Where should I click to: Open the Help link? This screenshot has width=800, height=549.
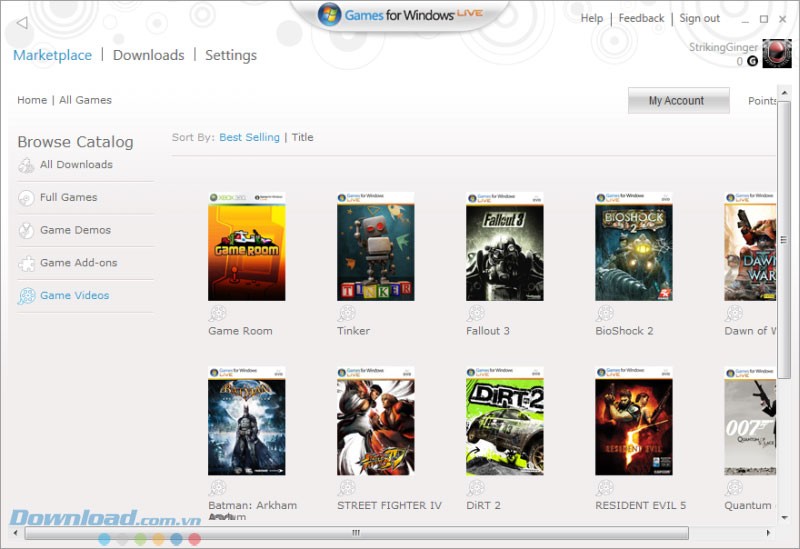[x=592, y=18]
